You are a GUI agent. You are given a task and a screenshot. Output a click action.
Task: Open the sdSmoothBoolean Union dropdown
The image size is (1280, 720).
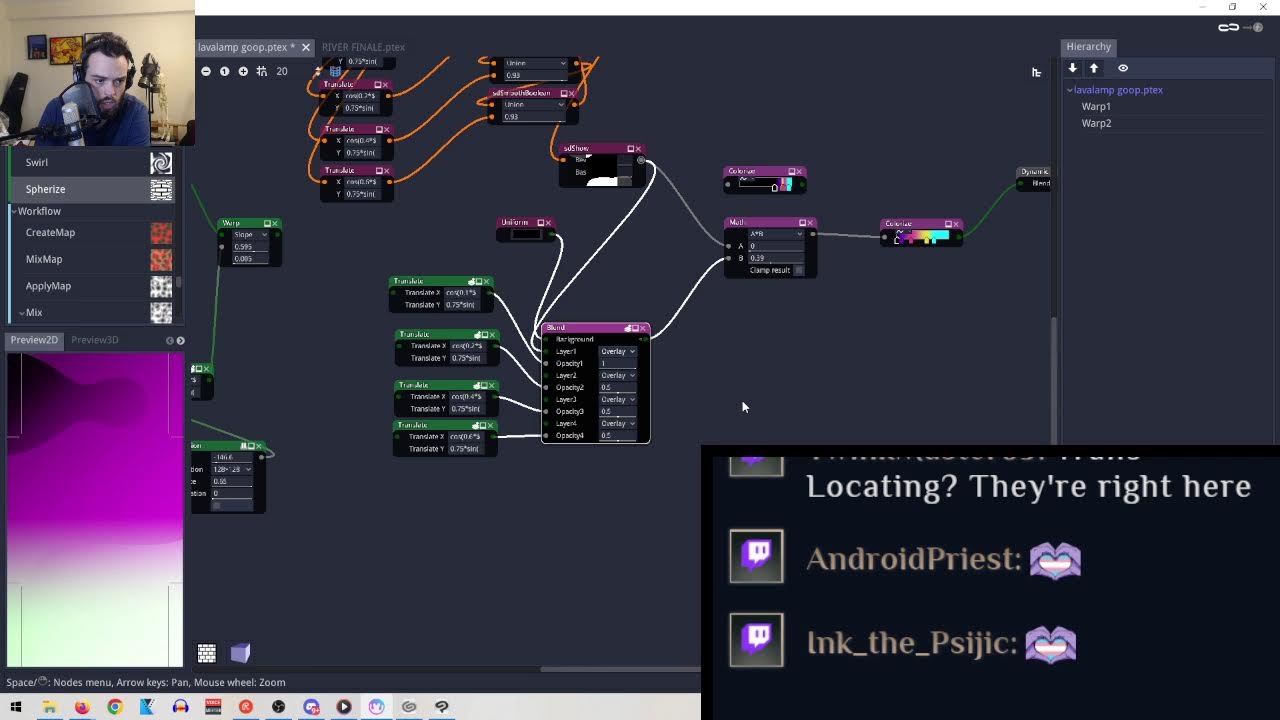(535, 105)
